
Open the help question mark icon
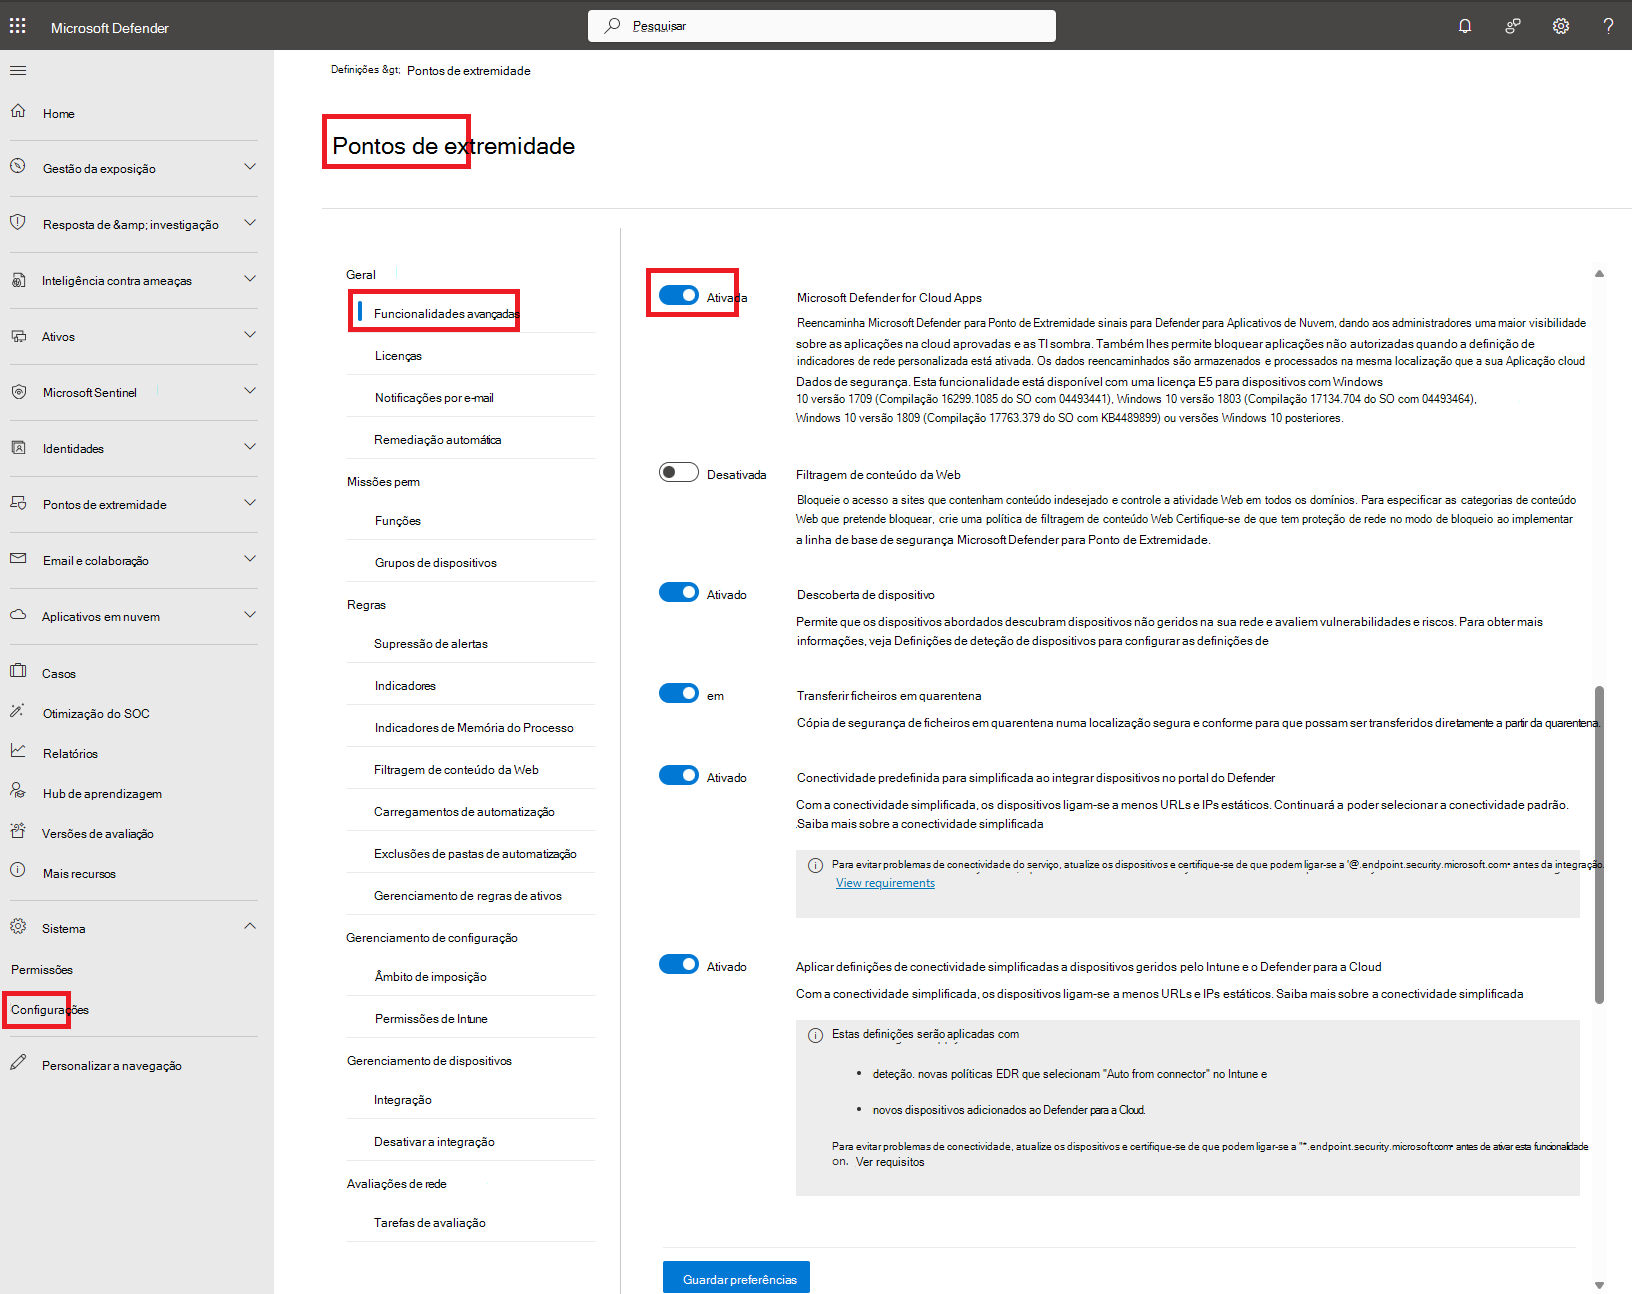[1608, 26]
